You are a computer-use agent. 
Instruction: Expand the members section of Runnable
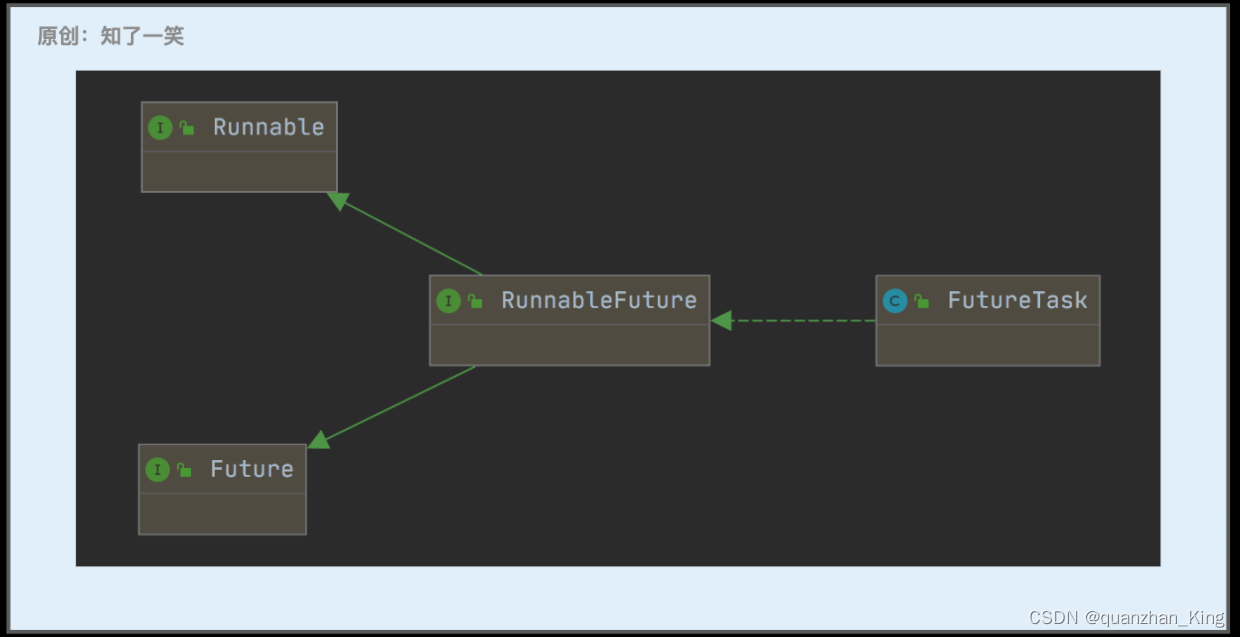239,172
